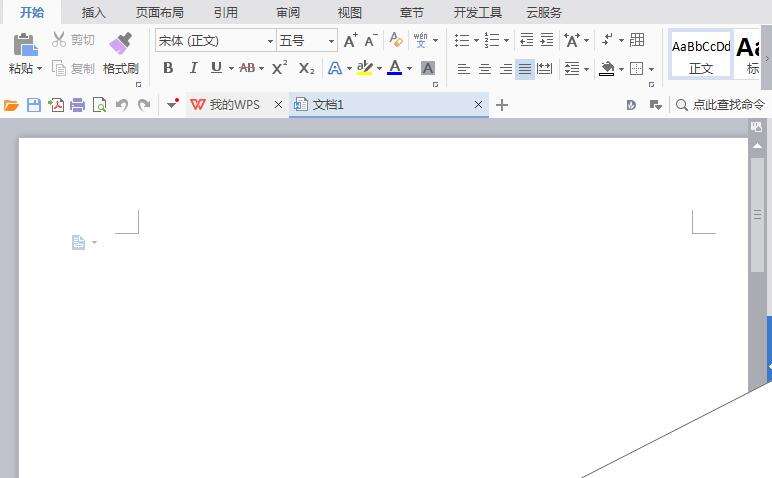Open font dialog launcher
This screenshot has height=478, width=772.
coord(435,85)
